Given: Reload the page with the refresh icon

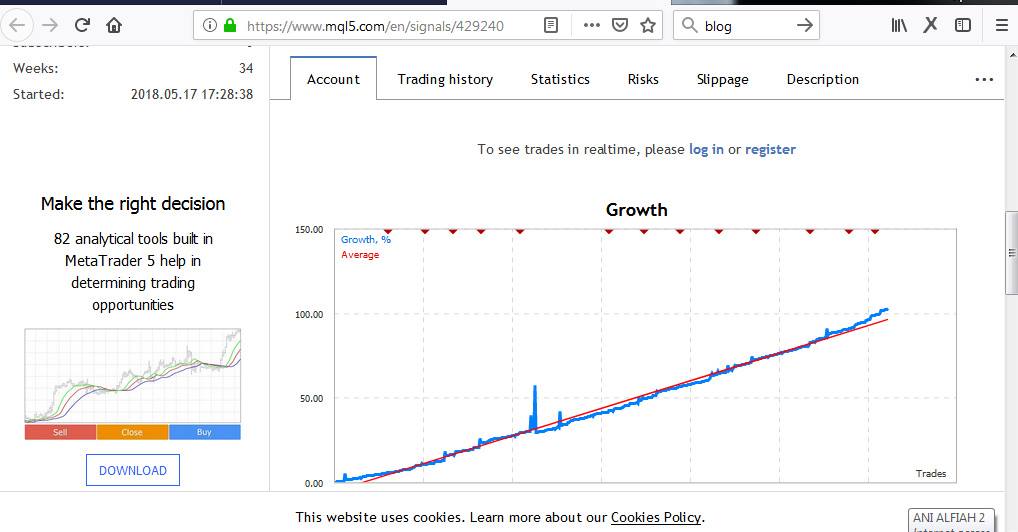Looking at the screenshot, I should tap(82, 25).
